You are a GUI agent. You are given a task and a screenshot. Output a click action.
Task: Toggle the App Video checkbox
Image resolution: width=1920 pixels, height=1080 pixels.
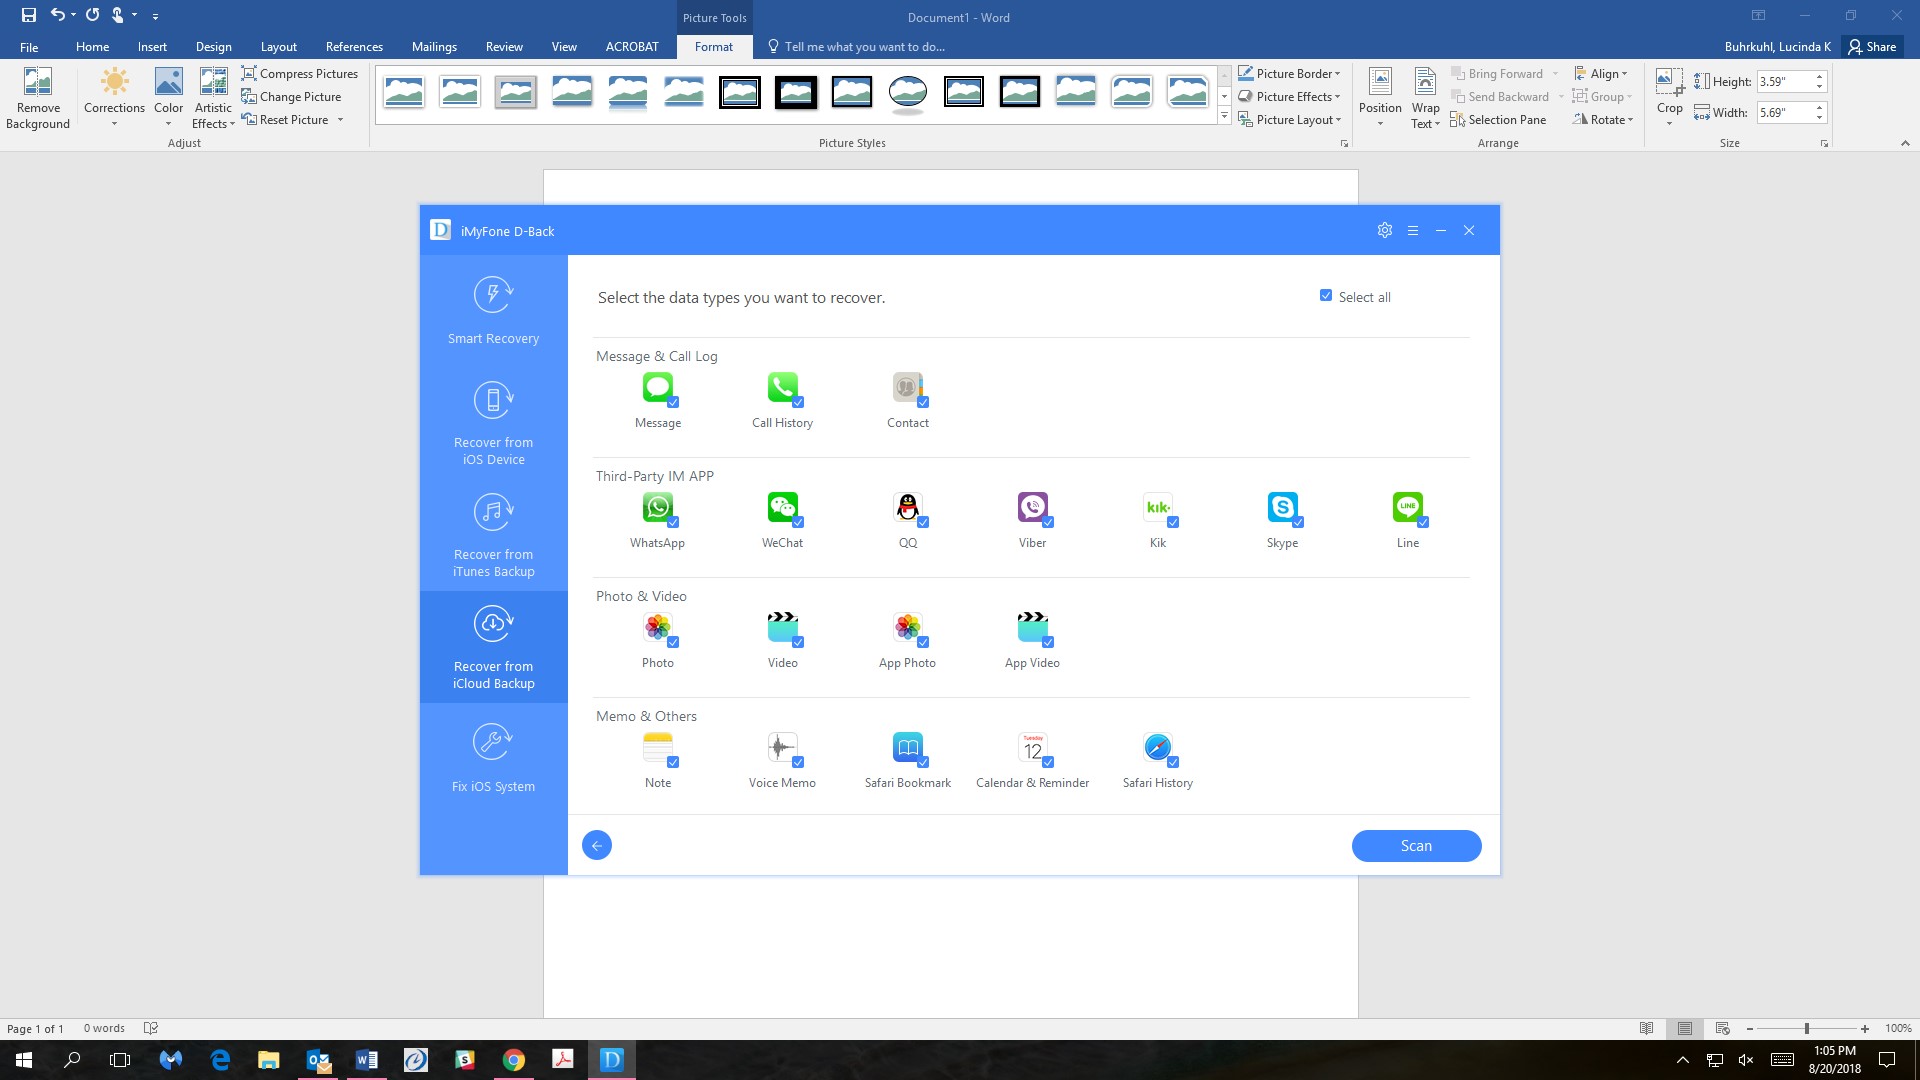click(x=1048, y=642)
